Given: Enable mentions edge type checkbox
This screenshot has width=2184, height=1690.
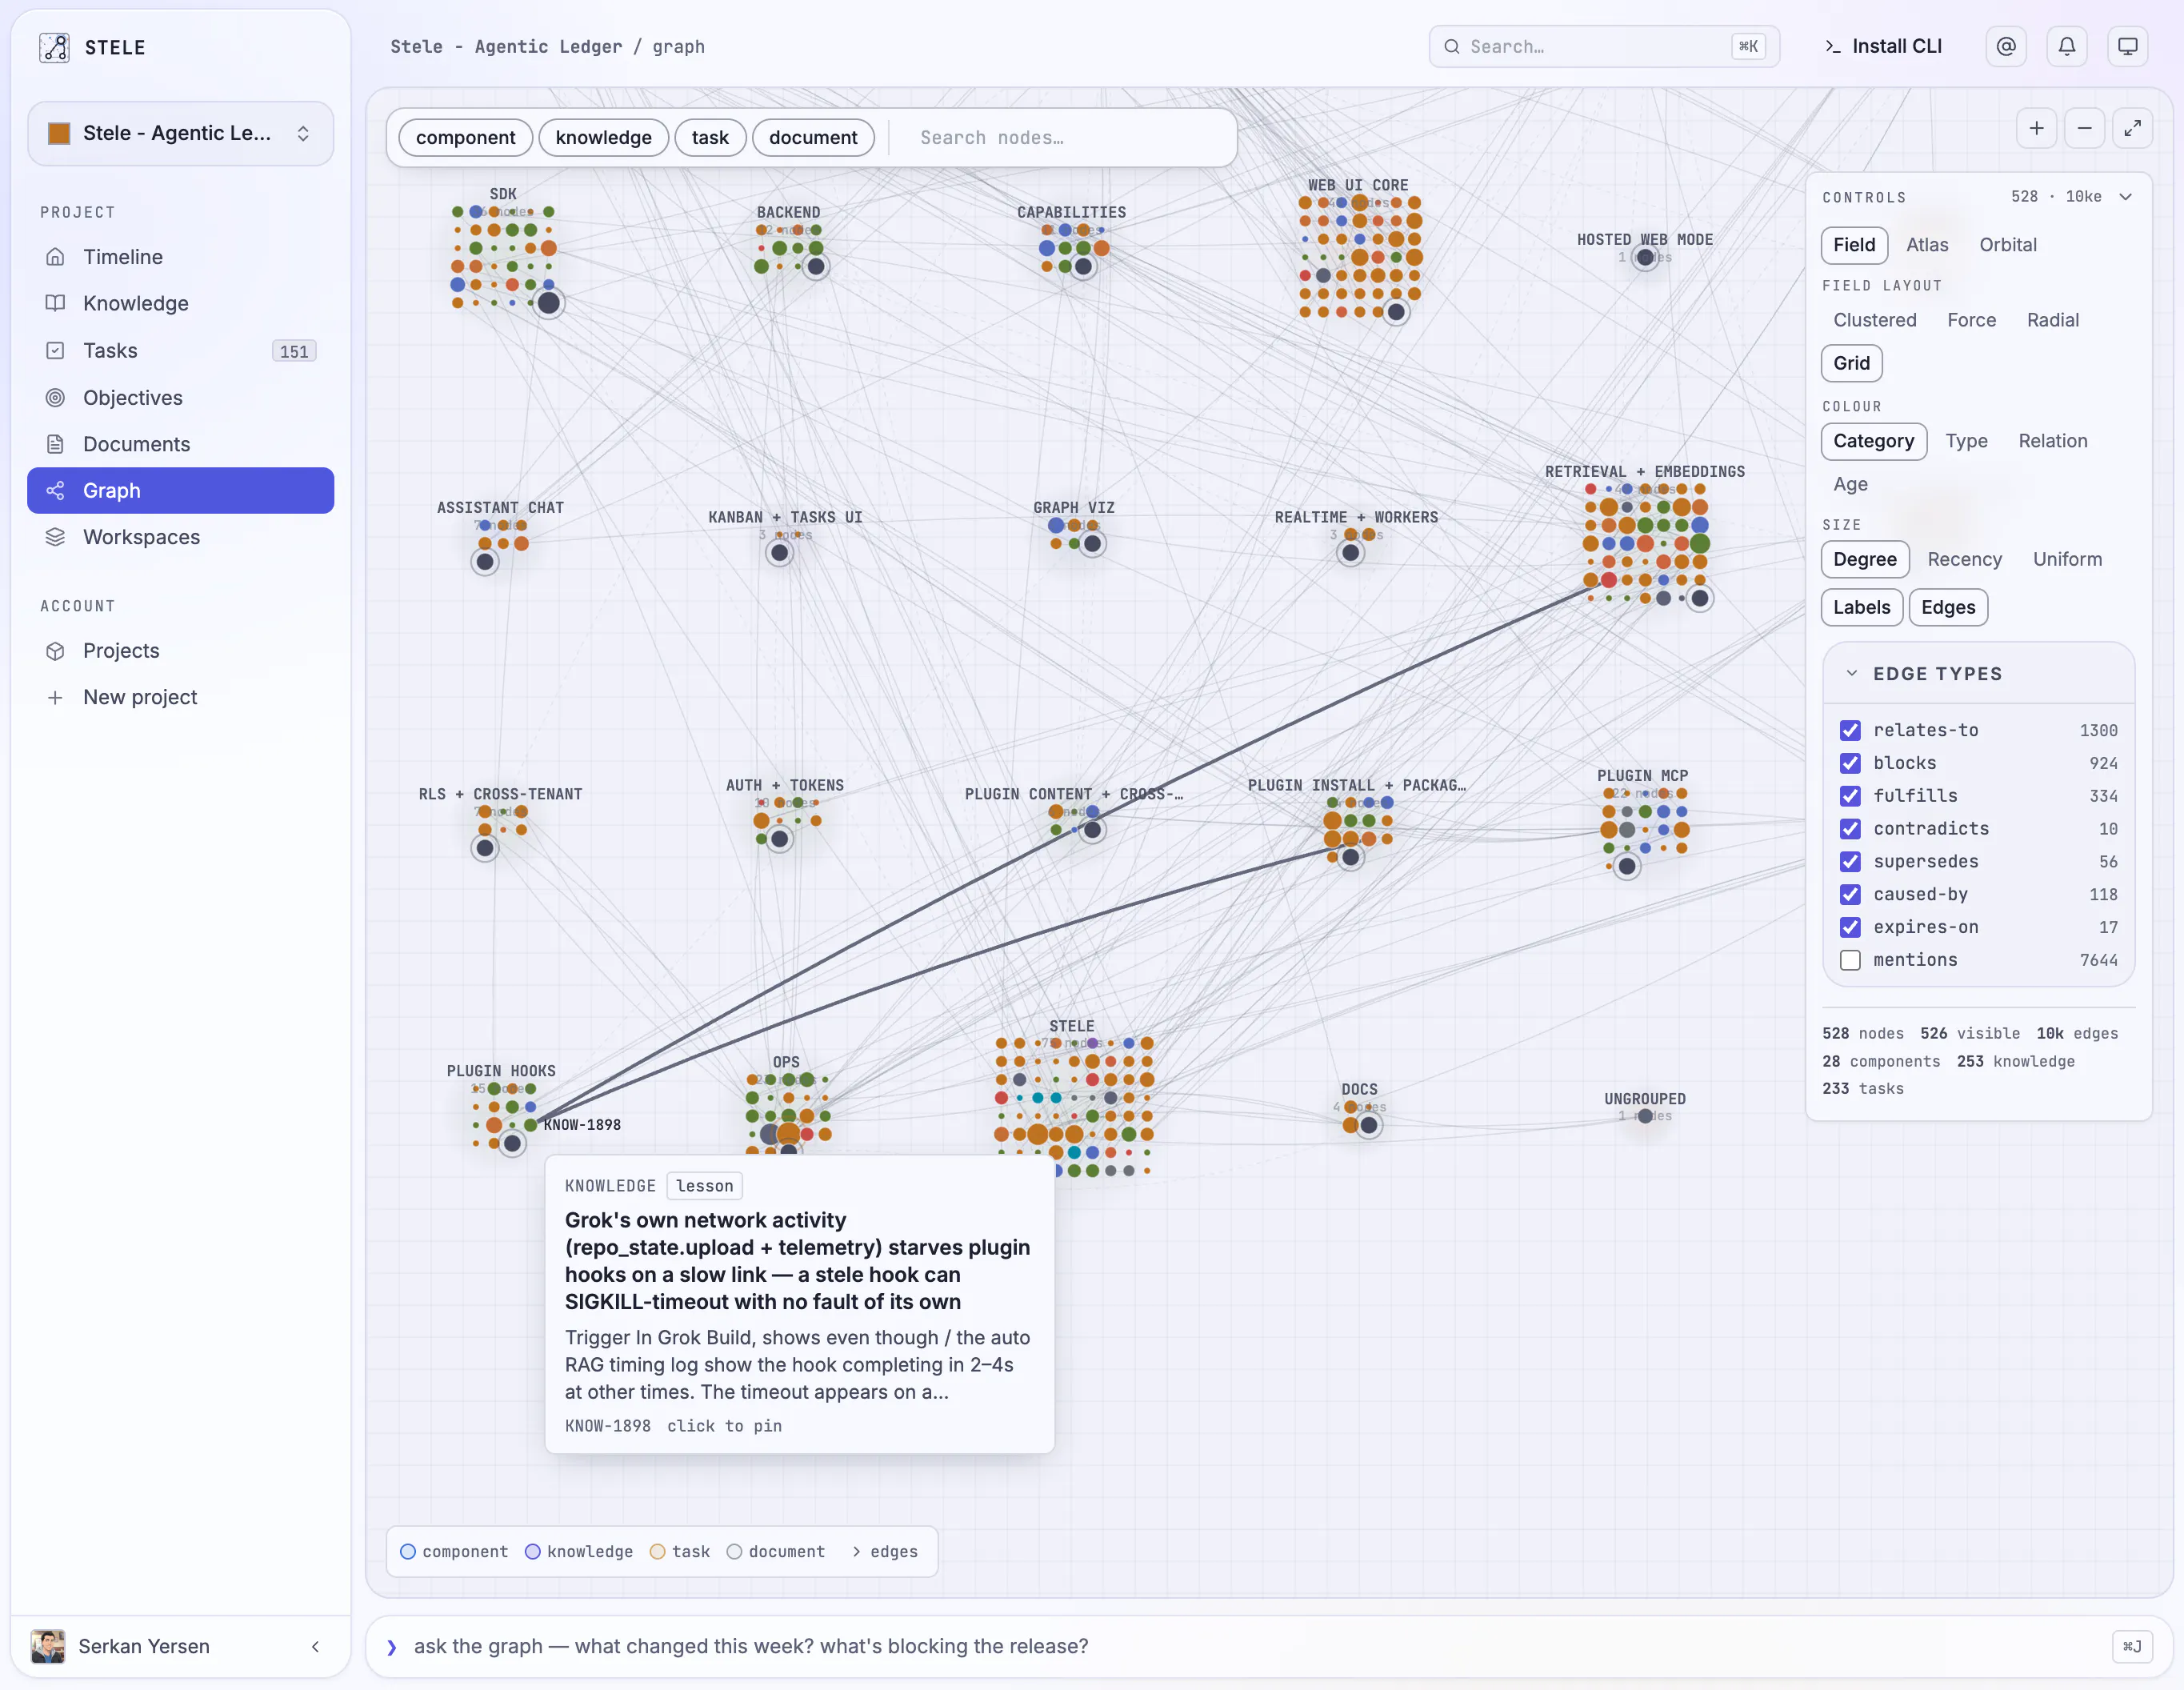Looking at the screenshot, I should (1850, 960).
